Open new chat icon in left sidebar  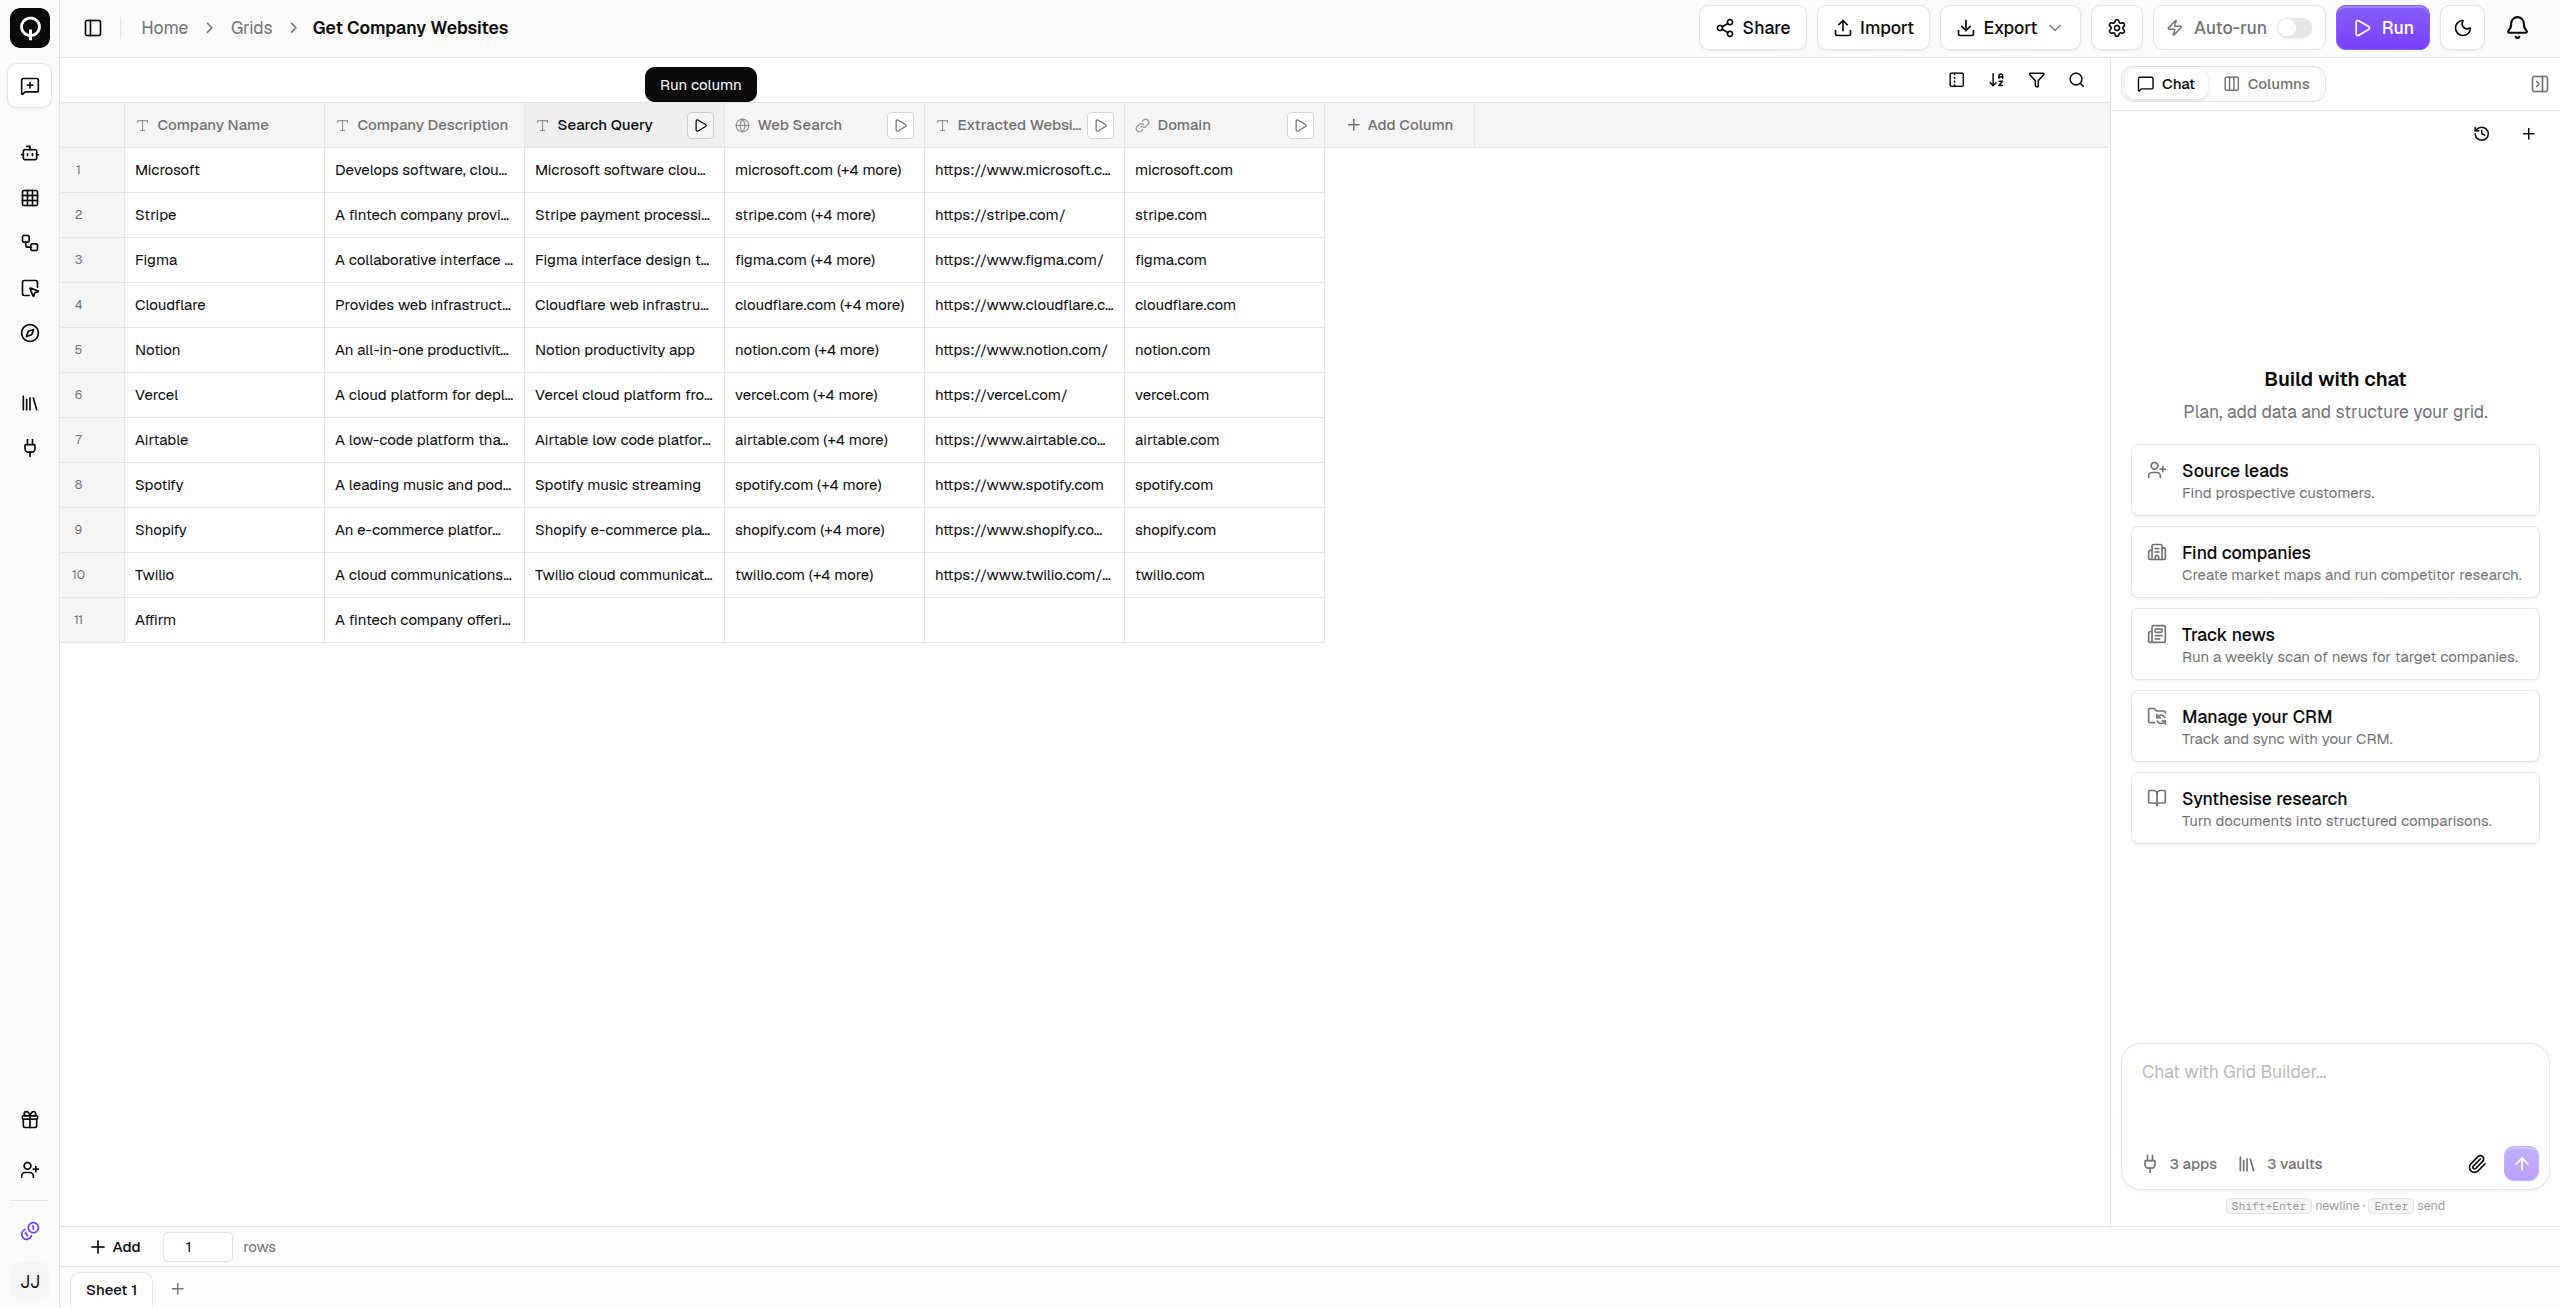(30, 86)
